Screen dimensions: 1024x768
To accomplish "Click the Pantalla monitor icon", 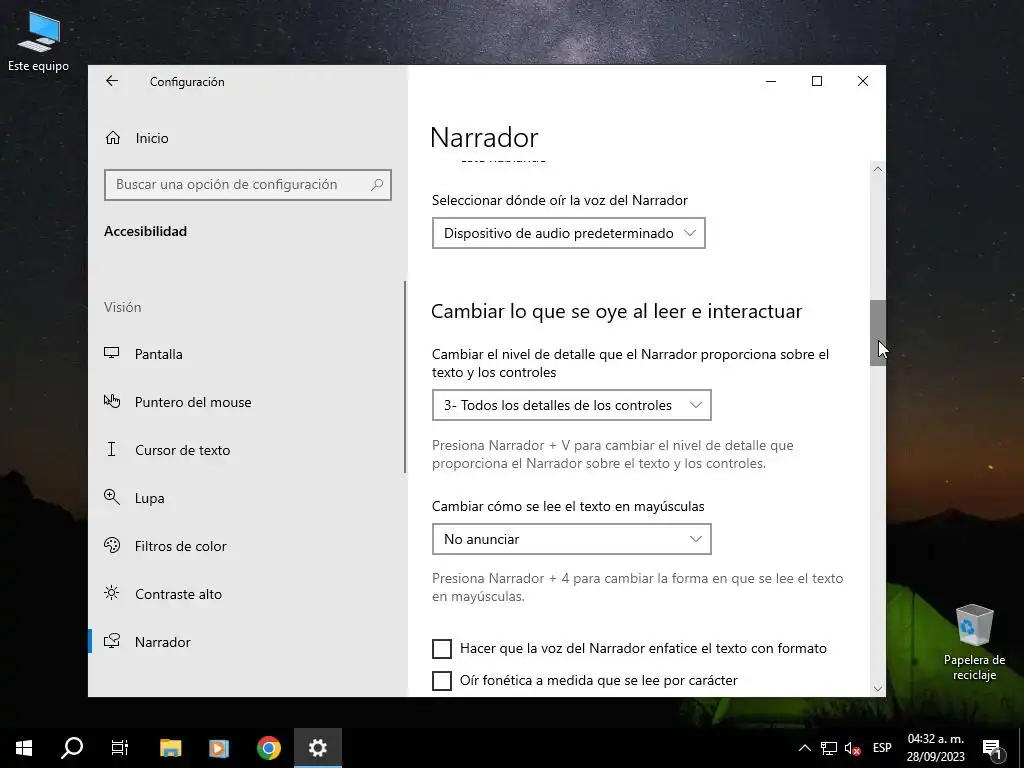I will coord(112,353).
